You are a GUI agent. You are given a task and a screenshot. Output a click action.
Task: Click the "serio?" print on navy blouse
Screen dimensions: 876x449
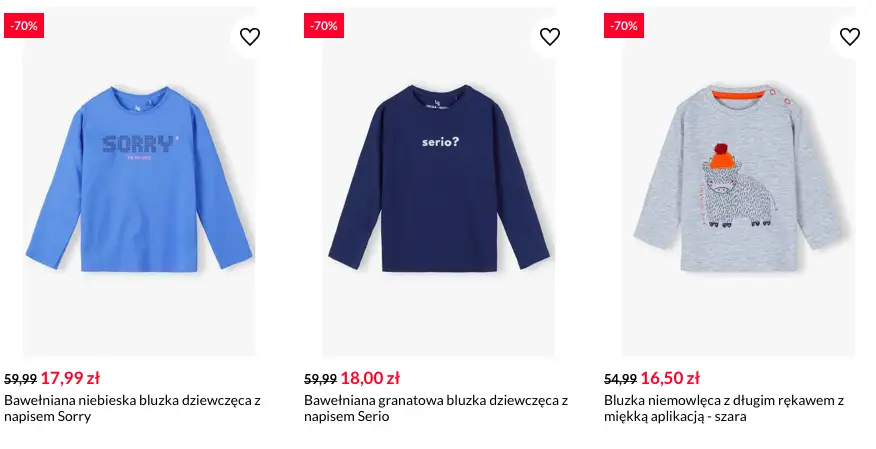click(x=440, y=142)
